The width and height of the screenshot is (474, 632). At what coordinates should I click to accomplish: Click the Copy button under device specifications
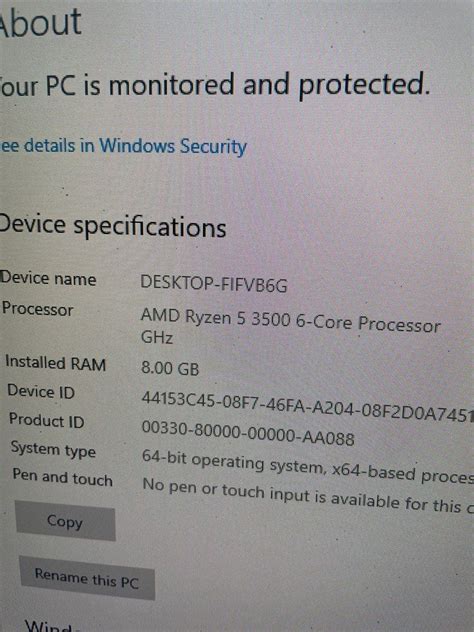(x=65, y=521)
